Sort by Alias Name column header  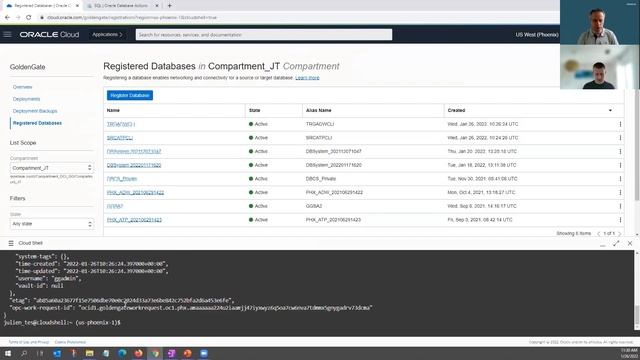(x=318, y=110)
